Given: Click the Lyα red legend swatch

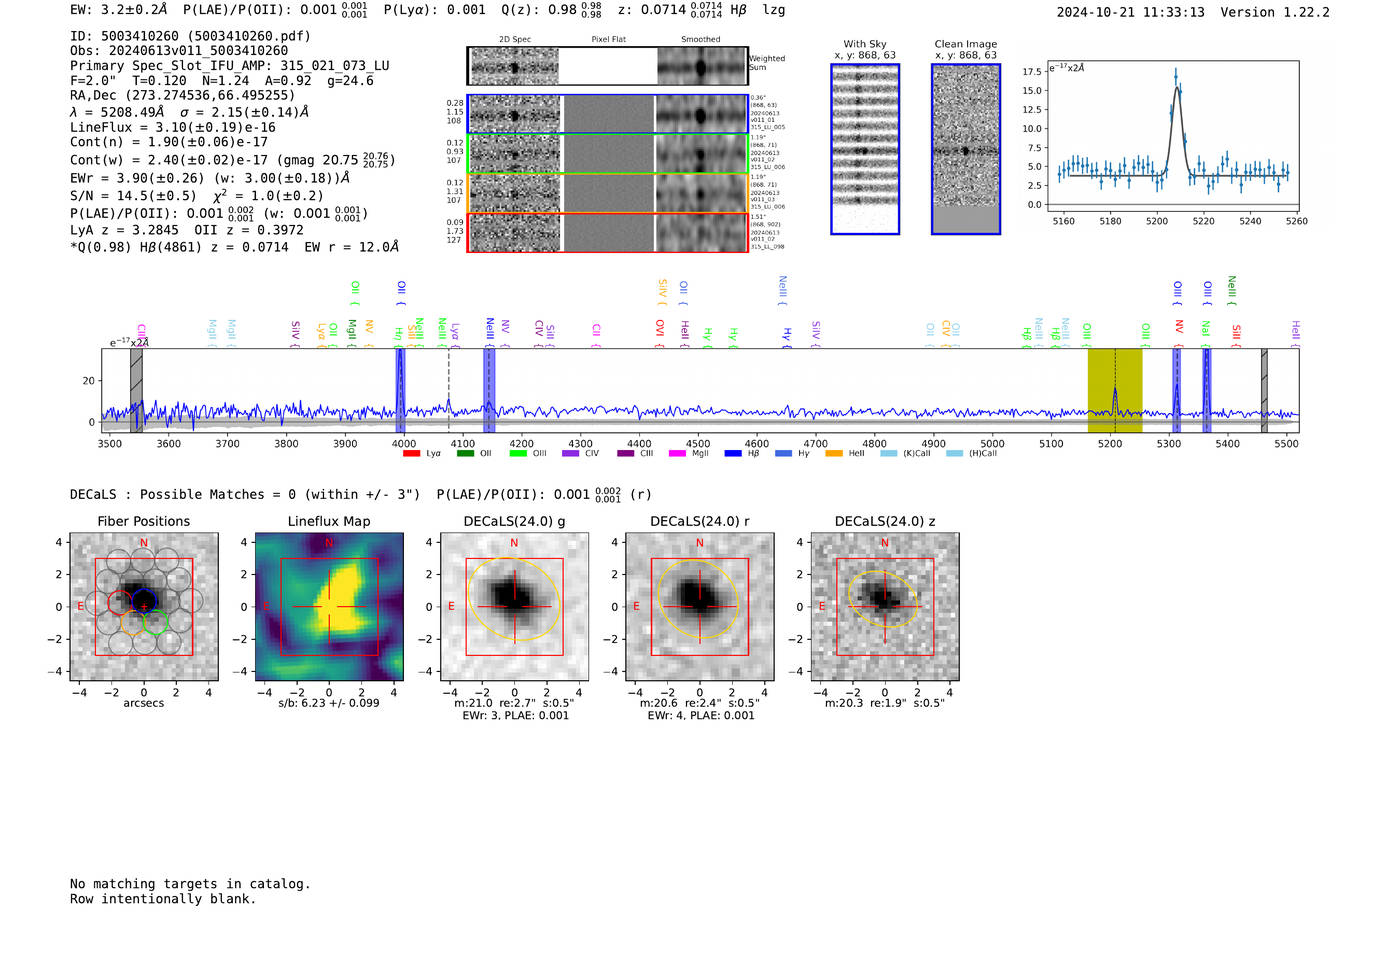Looking at the screenshot, I should (x=411, y=454).
